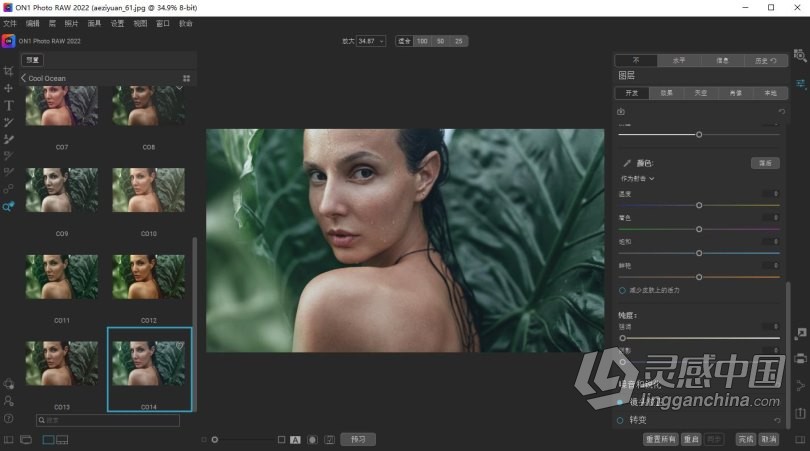Select the Text tool
This screenshot has width=810, height=451.
(x=8, y=105)
